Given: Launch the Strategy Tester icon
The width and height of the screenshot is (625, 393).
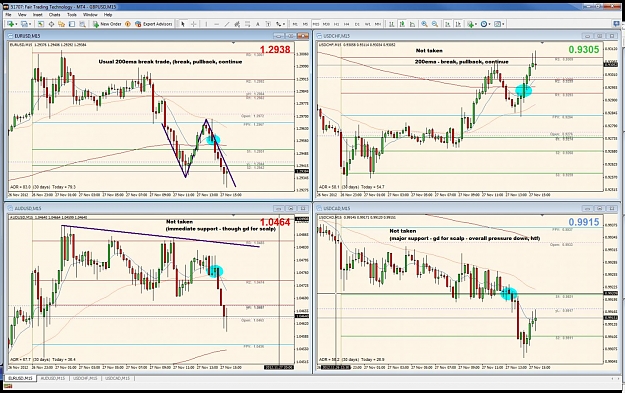Looking at the screenshot, I should pyautogui.click(x=83, y=24).
